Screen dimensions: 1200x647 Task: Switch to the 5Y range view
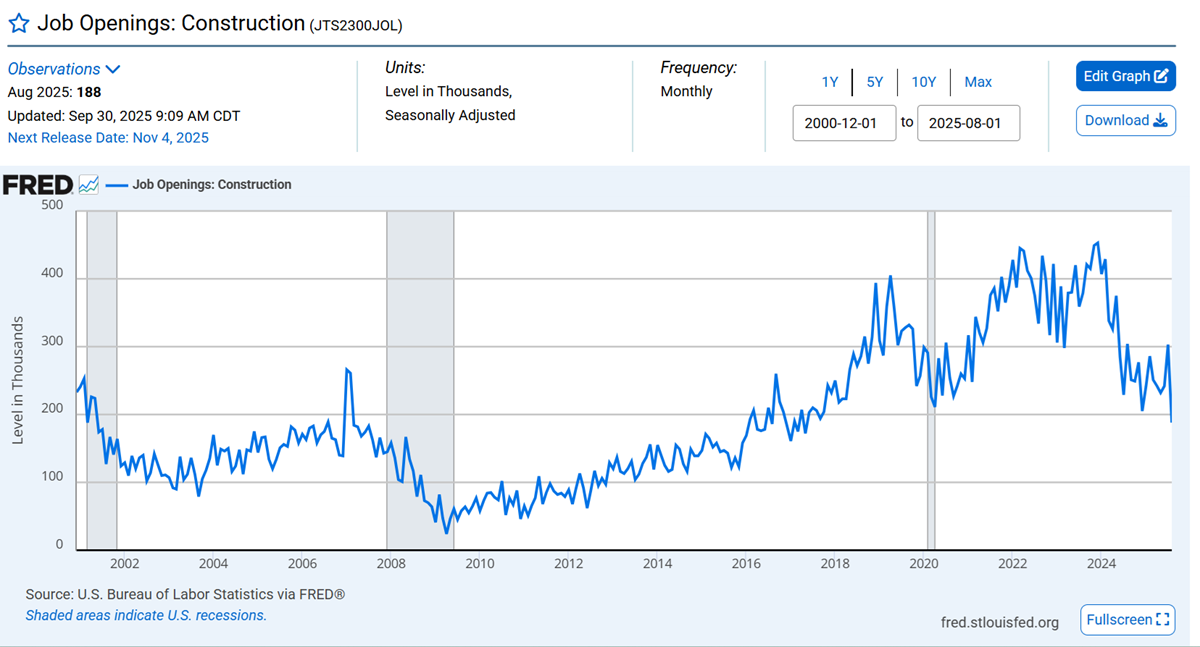(875, 82)
